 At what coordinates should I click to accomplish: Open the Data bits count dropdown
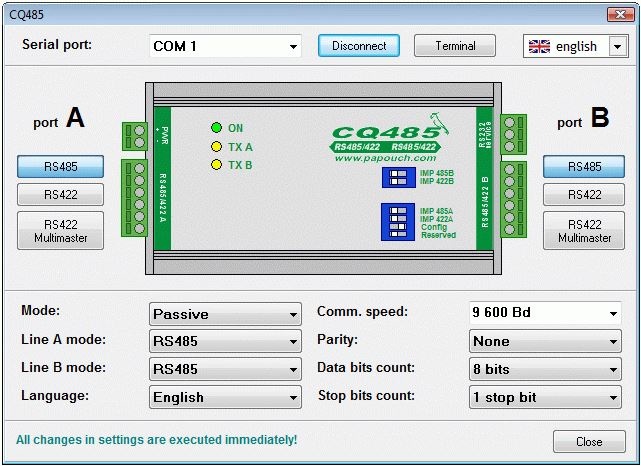pyautogui.click(x=545, y=369)
